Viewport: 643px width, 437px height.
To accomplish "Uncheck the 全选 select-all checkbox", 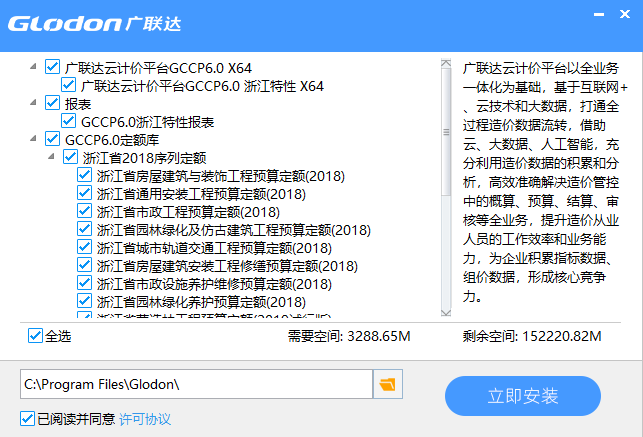I will tap(36, 336).
